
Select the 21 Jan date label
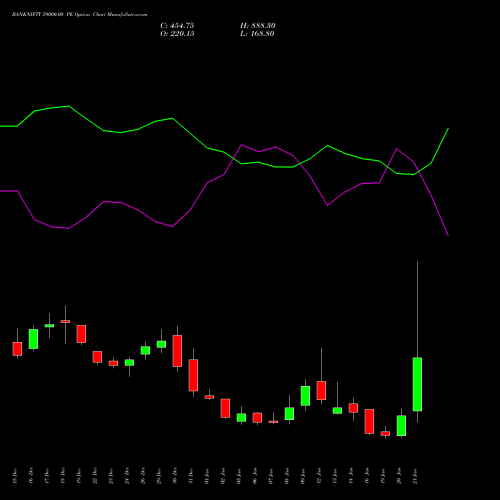pyautogui.click(x=415, y=476)
